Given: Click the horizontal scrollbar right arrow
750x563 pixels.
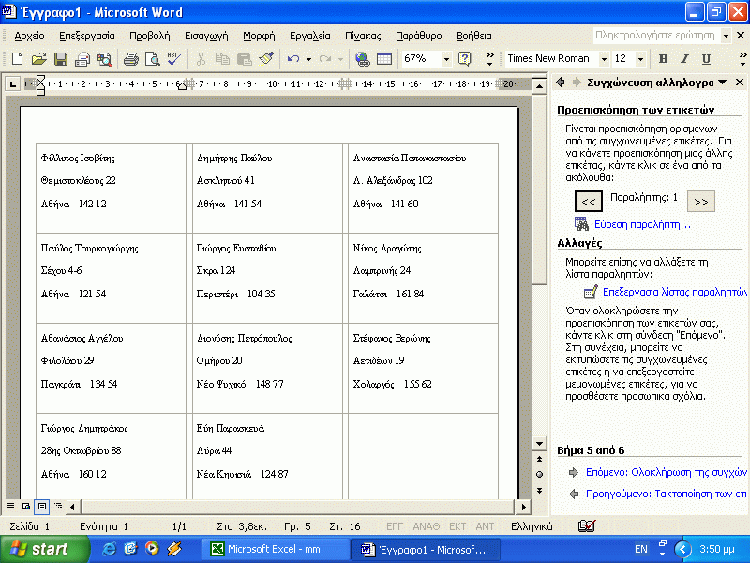Looking at the screenshot, I should 523,506.
